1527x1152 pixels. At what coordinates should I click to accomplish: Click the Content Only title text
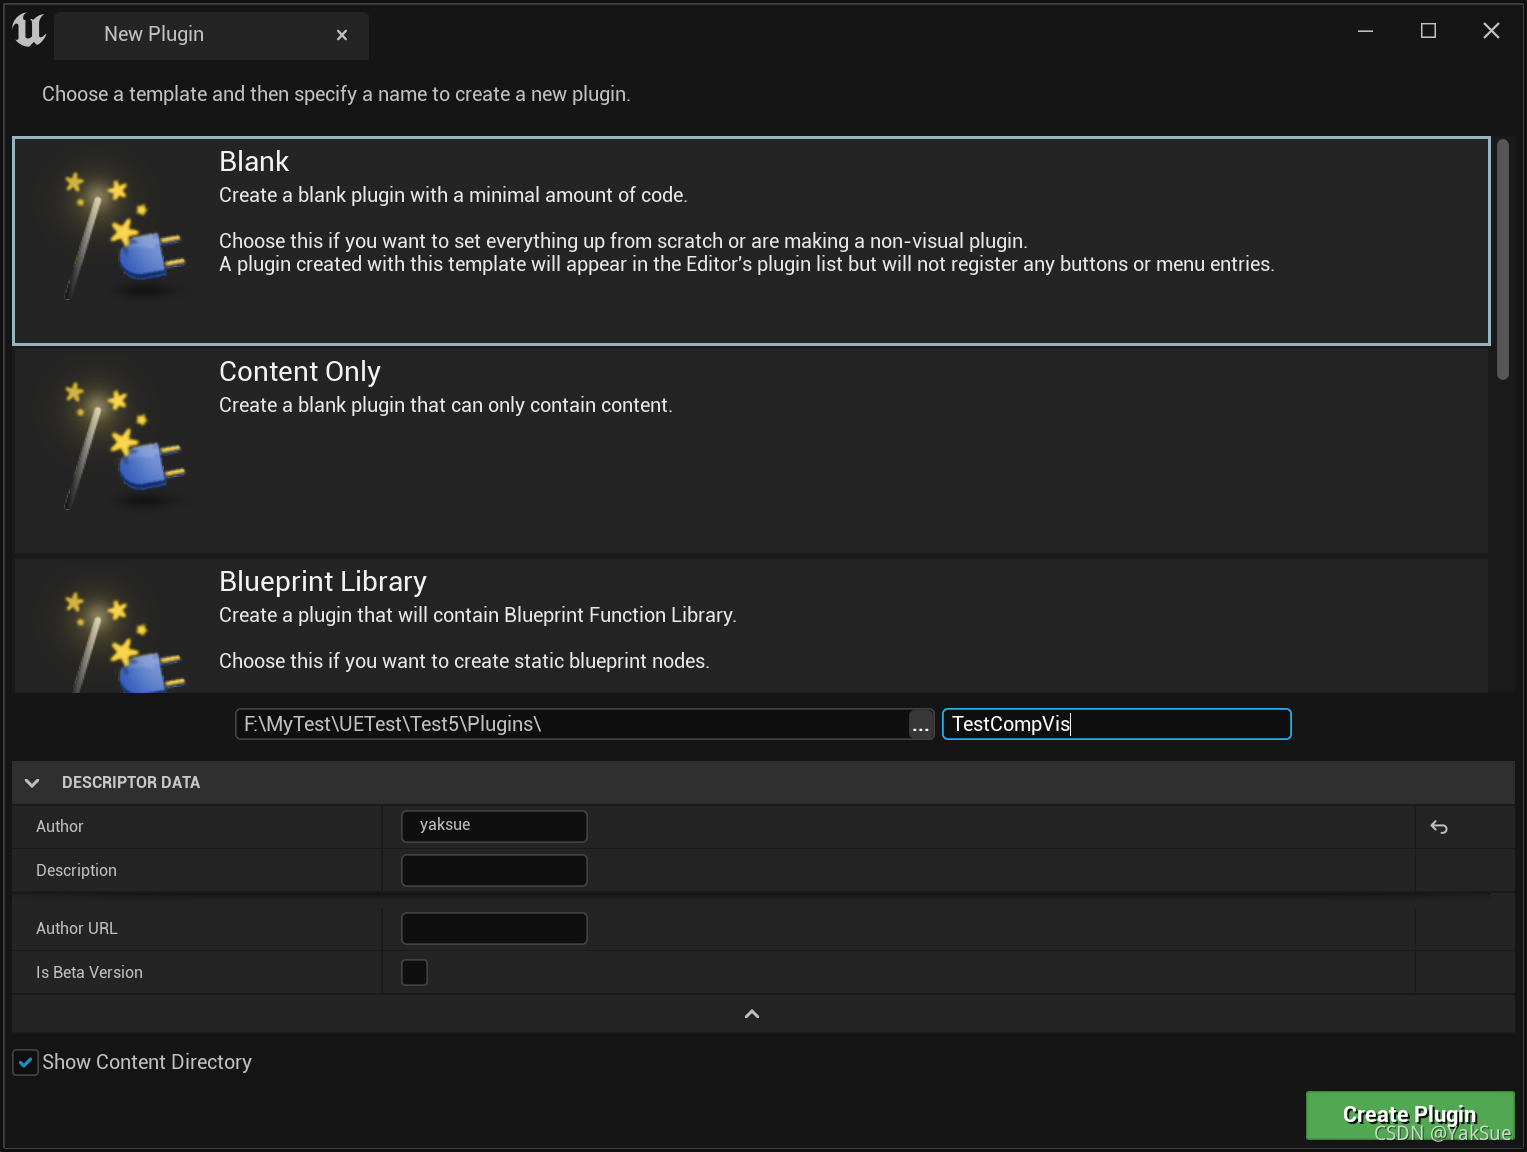pos(300,372)
